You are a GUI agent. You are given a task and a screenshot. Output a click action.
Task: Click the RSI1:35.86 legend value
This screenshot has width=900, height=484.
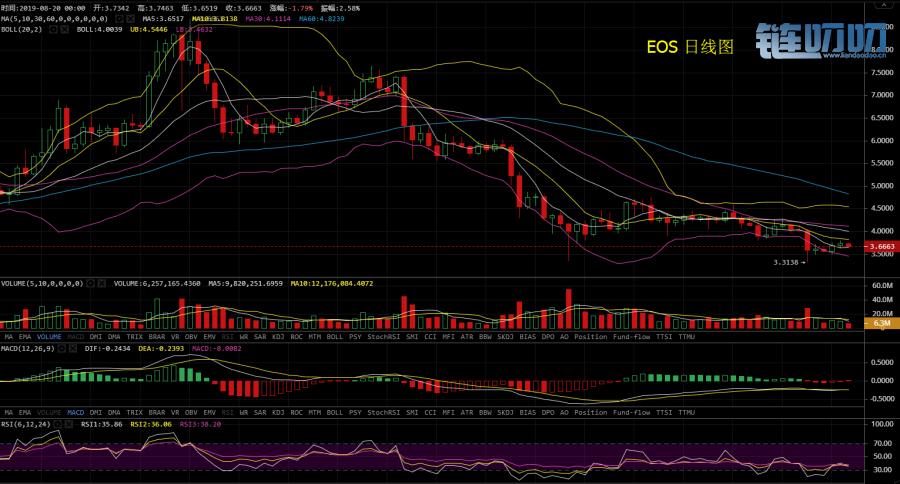click(x=102, y=424)
